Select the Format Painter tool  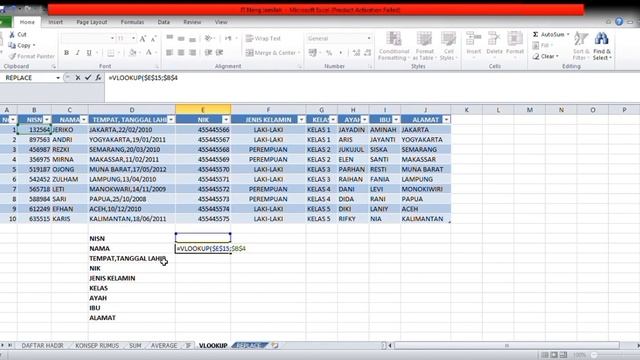[32, 56]
